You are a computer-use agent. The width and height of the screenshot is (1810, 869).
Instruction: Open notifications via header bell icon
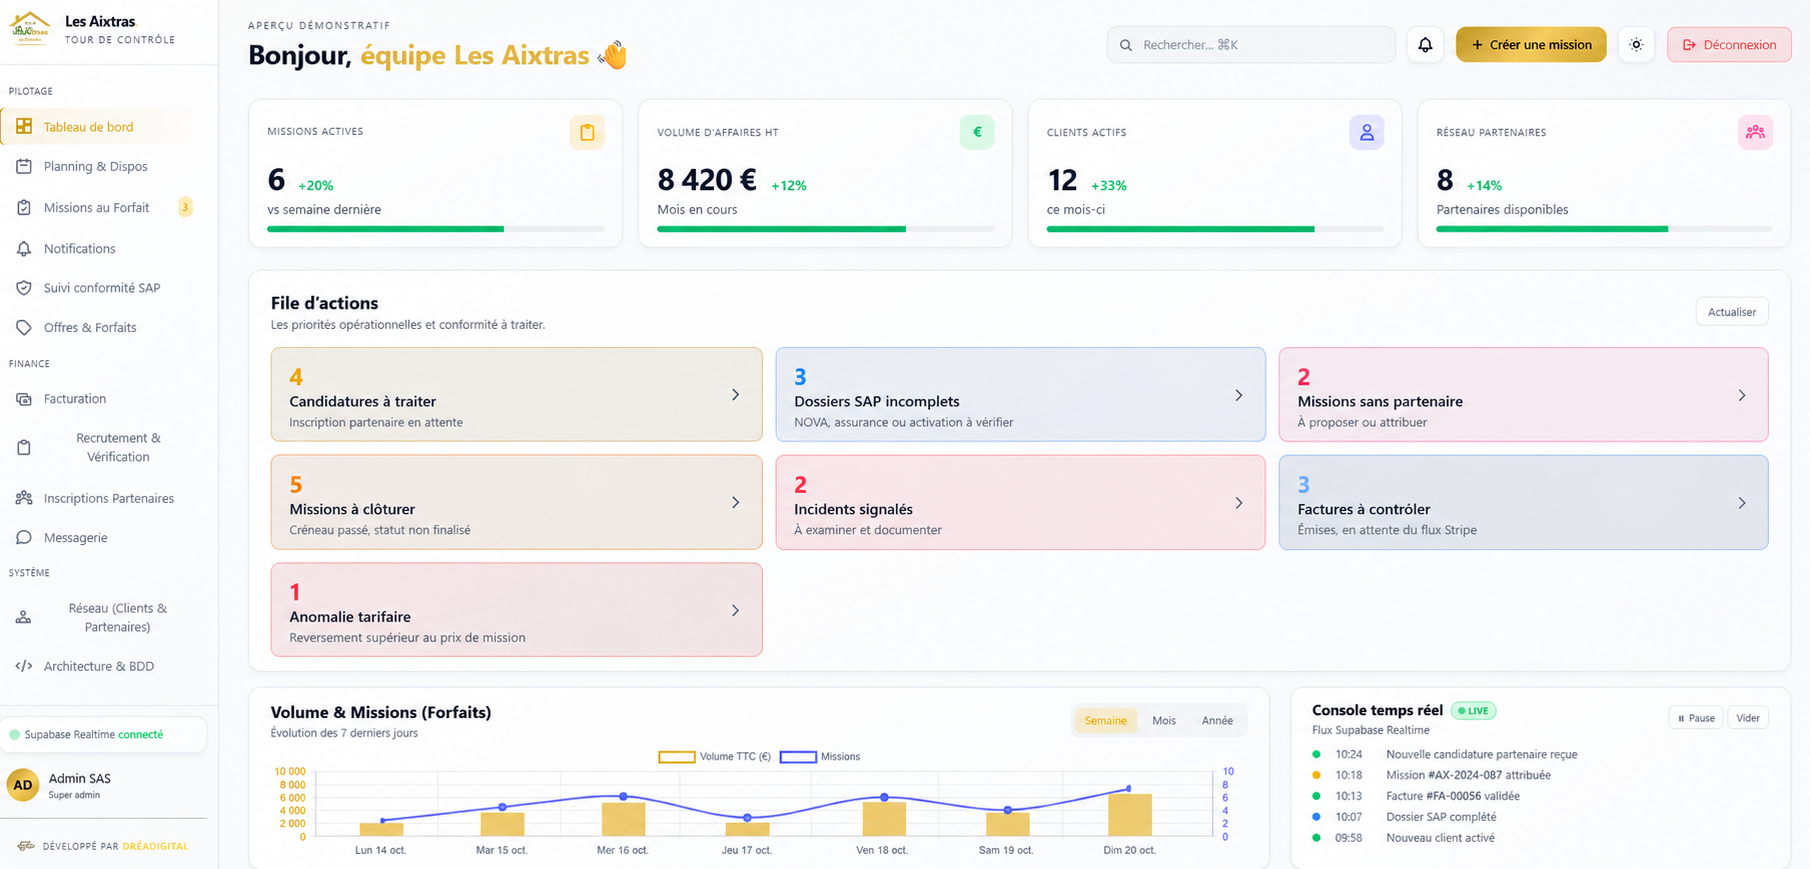point(1425,45)
